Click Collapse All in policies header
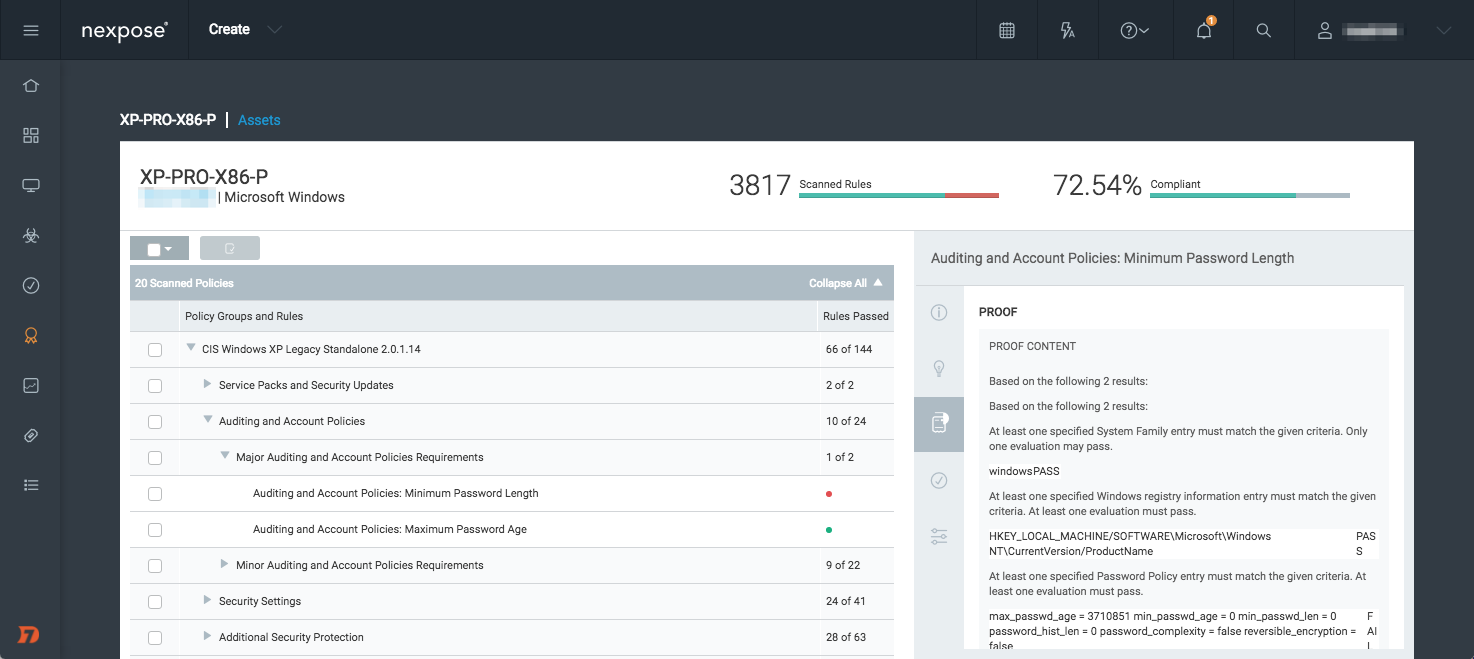Screen dimensions: 1474x659 click(845, 283)
